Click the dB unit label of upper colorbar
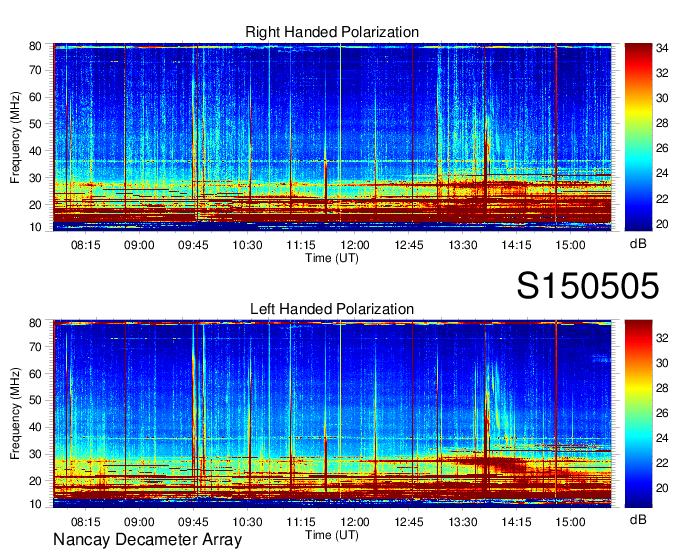The image size is (680, 552). point(638,244)
